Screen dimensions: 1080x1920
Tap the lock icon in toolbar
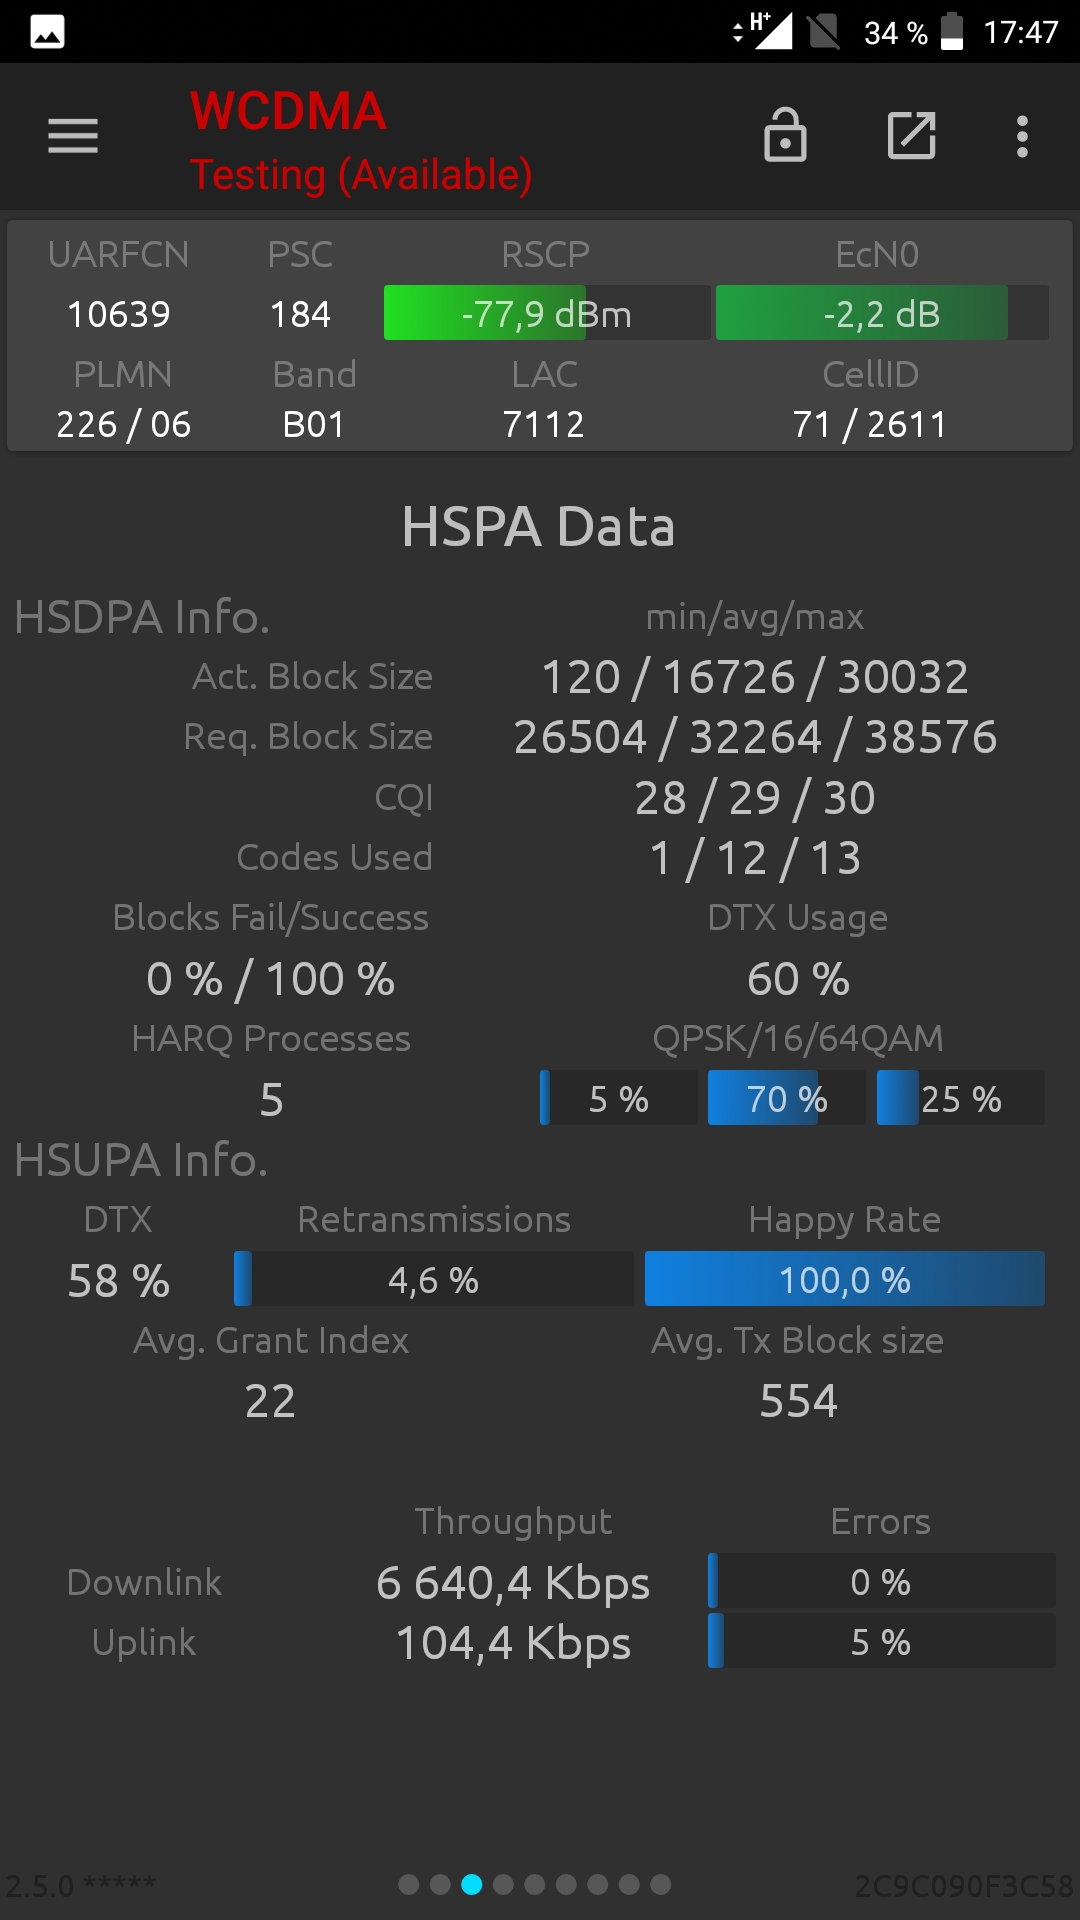point(785,135)
